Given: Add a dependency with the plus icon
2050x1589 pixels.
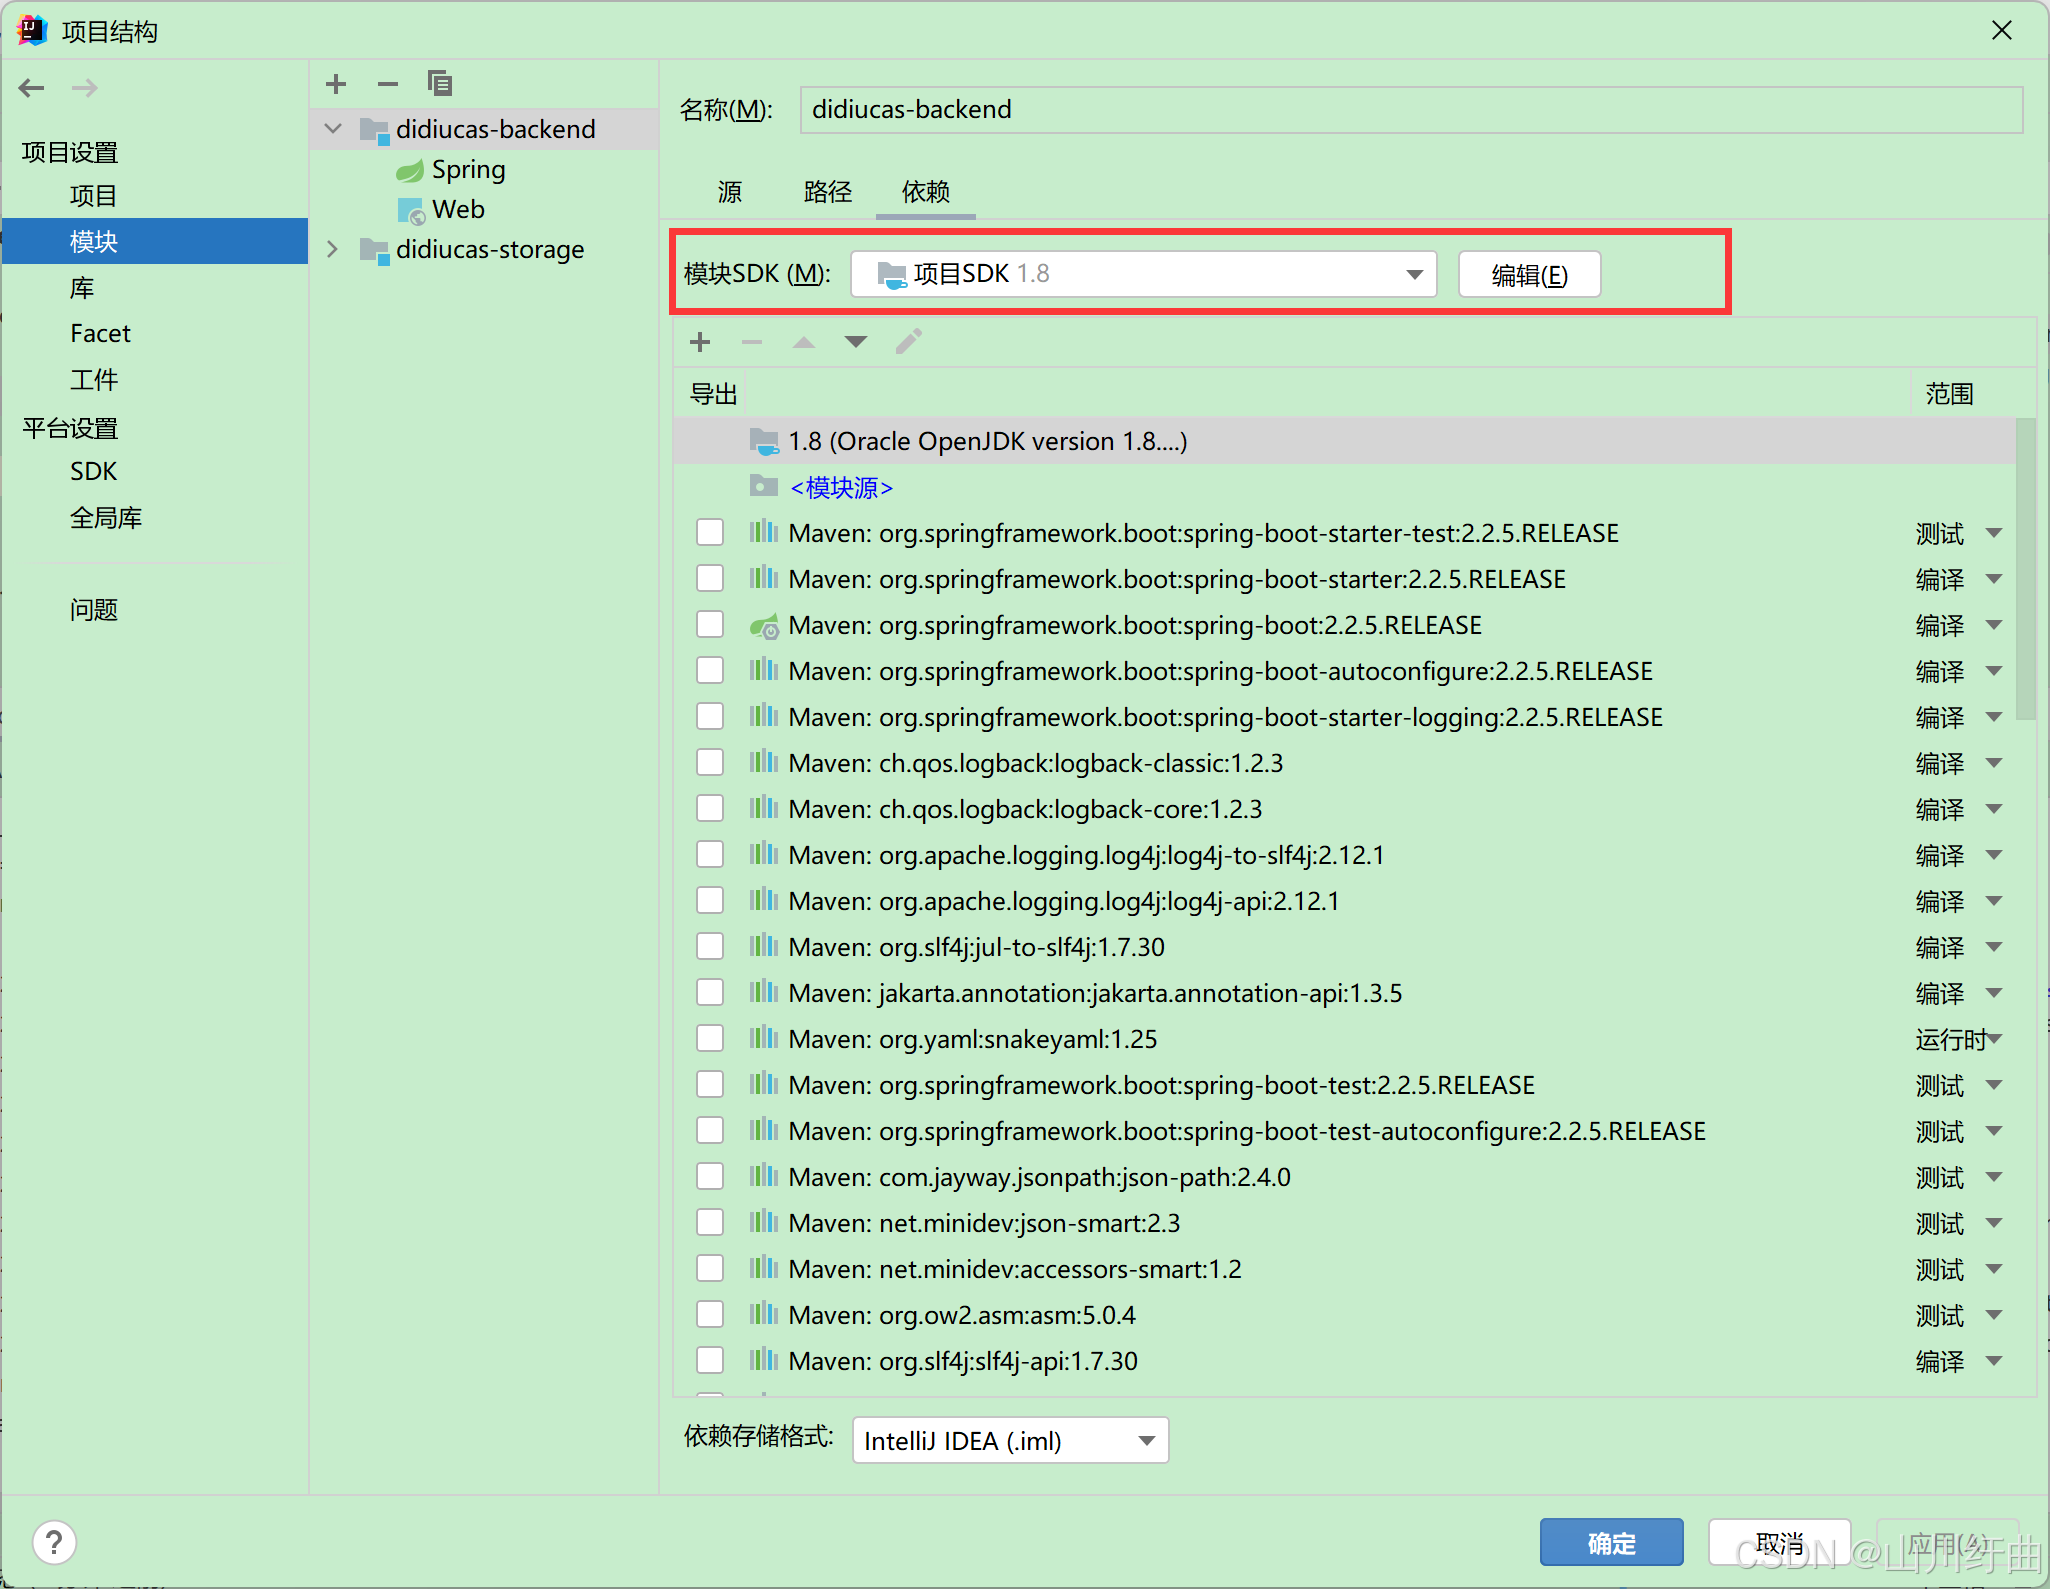Looking at the screenshot, I should [x=700, y=342].
